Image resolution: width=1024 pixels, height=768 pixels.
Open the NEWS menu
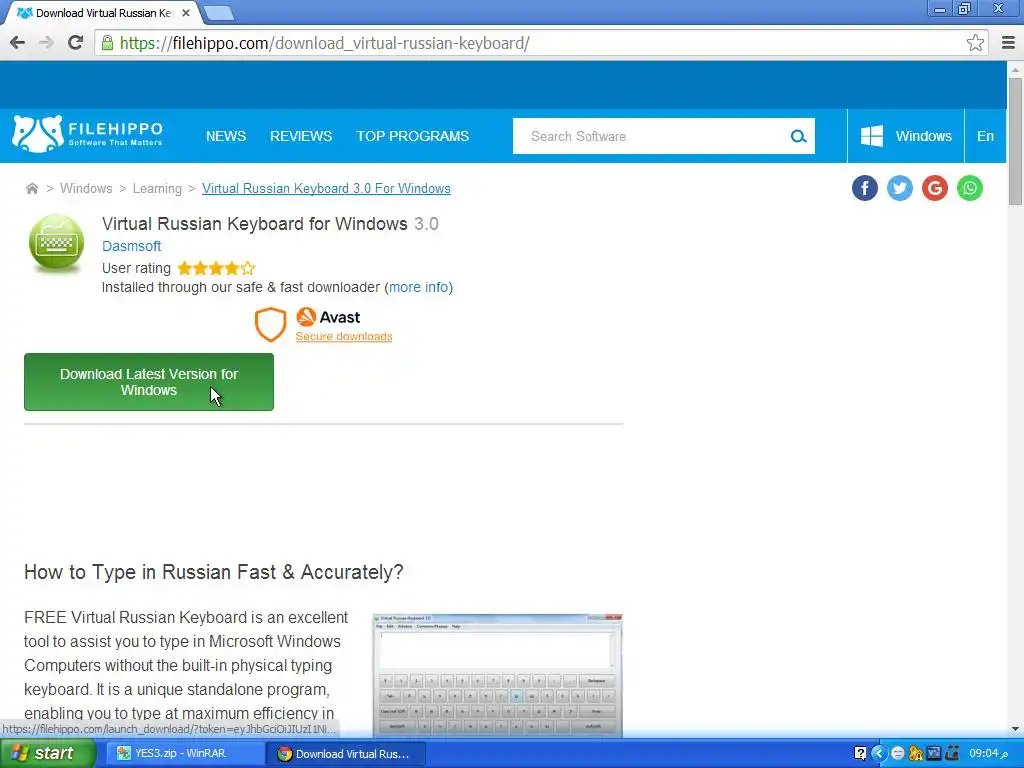coord(226,136)
